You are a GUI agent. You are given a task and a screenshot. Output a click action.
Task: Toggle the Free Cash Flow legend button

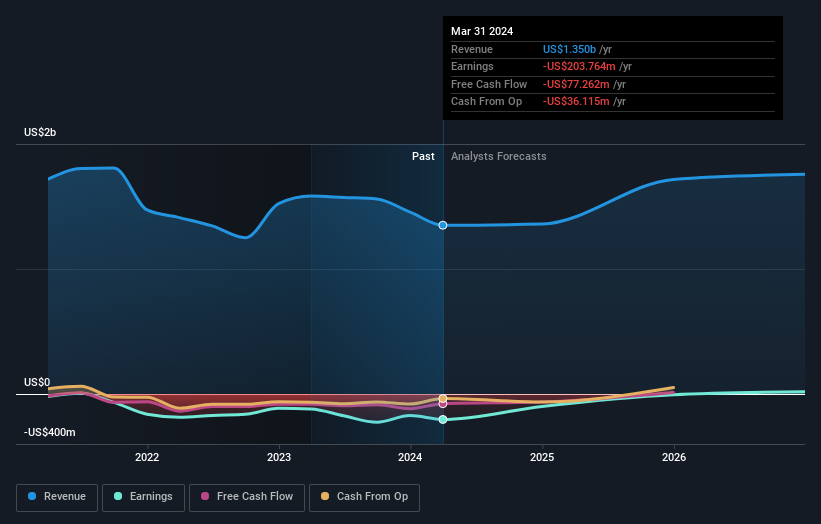point(247,497)
